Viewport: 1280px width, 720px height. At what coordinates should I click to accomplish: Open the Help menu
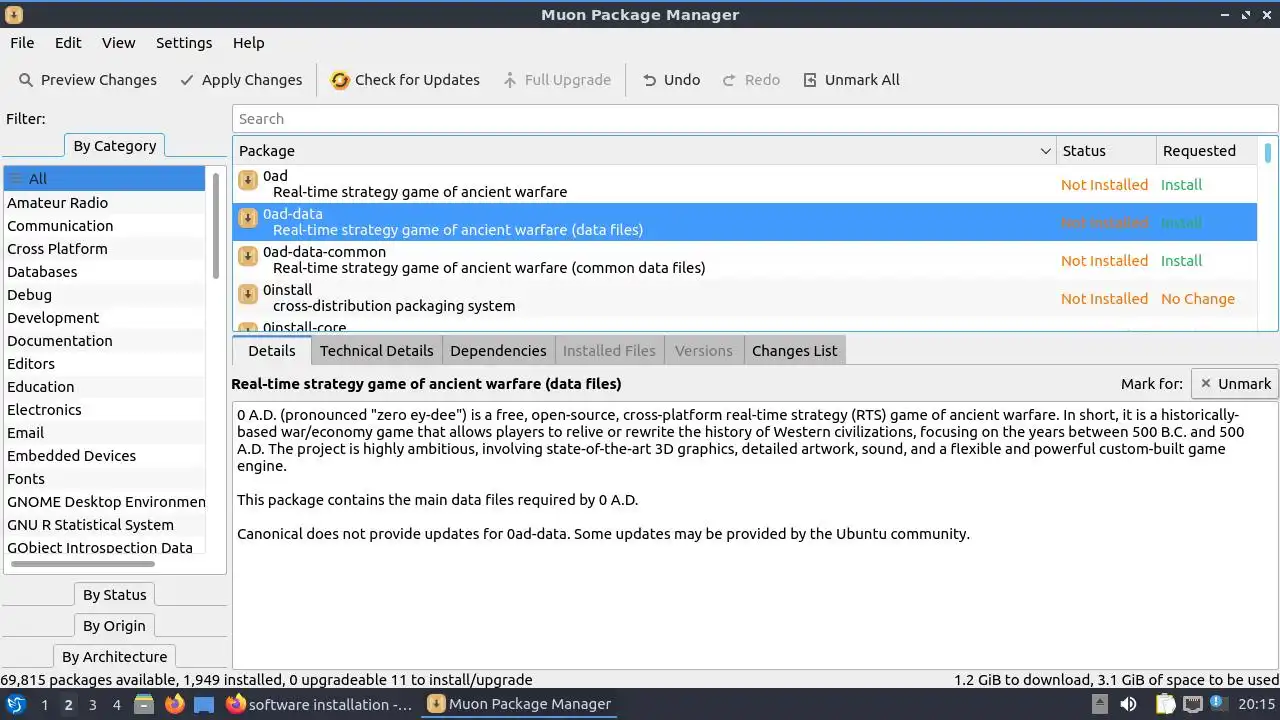pos(249,43)
